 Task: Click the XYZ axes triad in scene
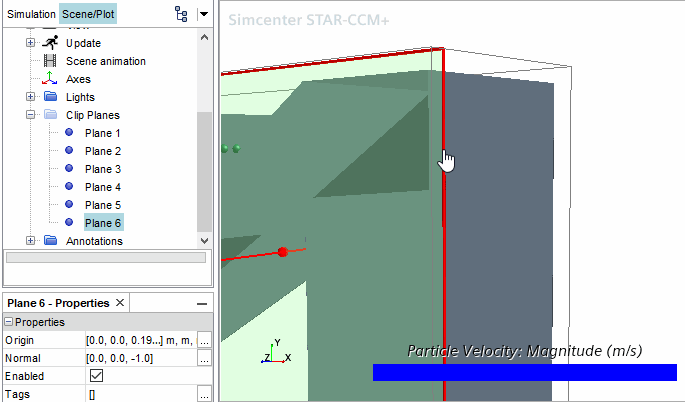pos(276,352)
